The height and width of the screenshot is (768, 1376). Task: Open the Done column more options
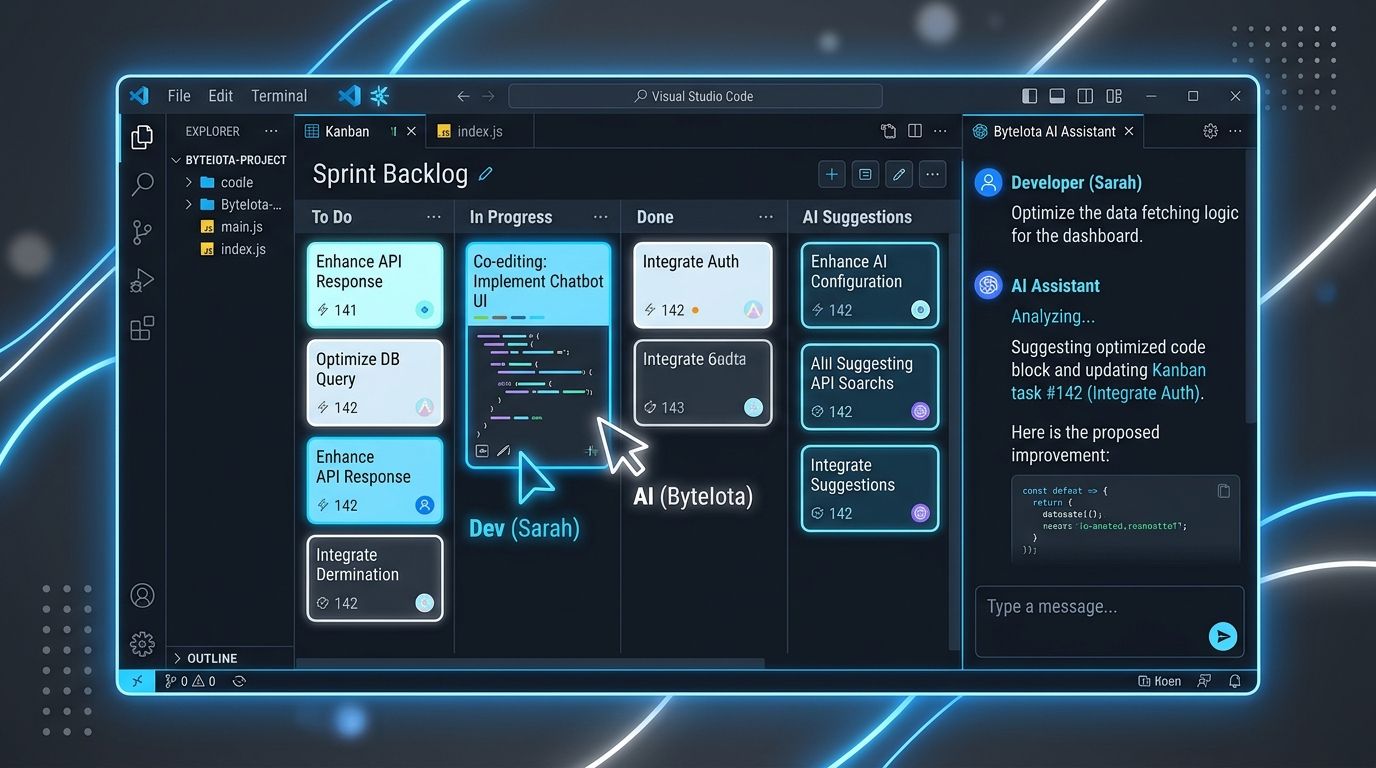click(x=766, y=217)
